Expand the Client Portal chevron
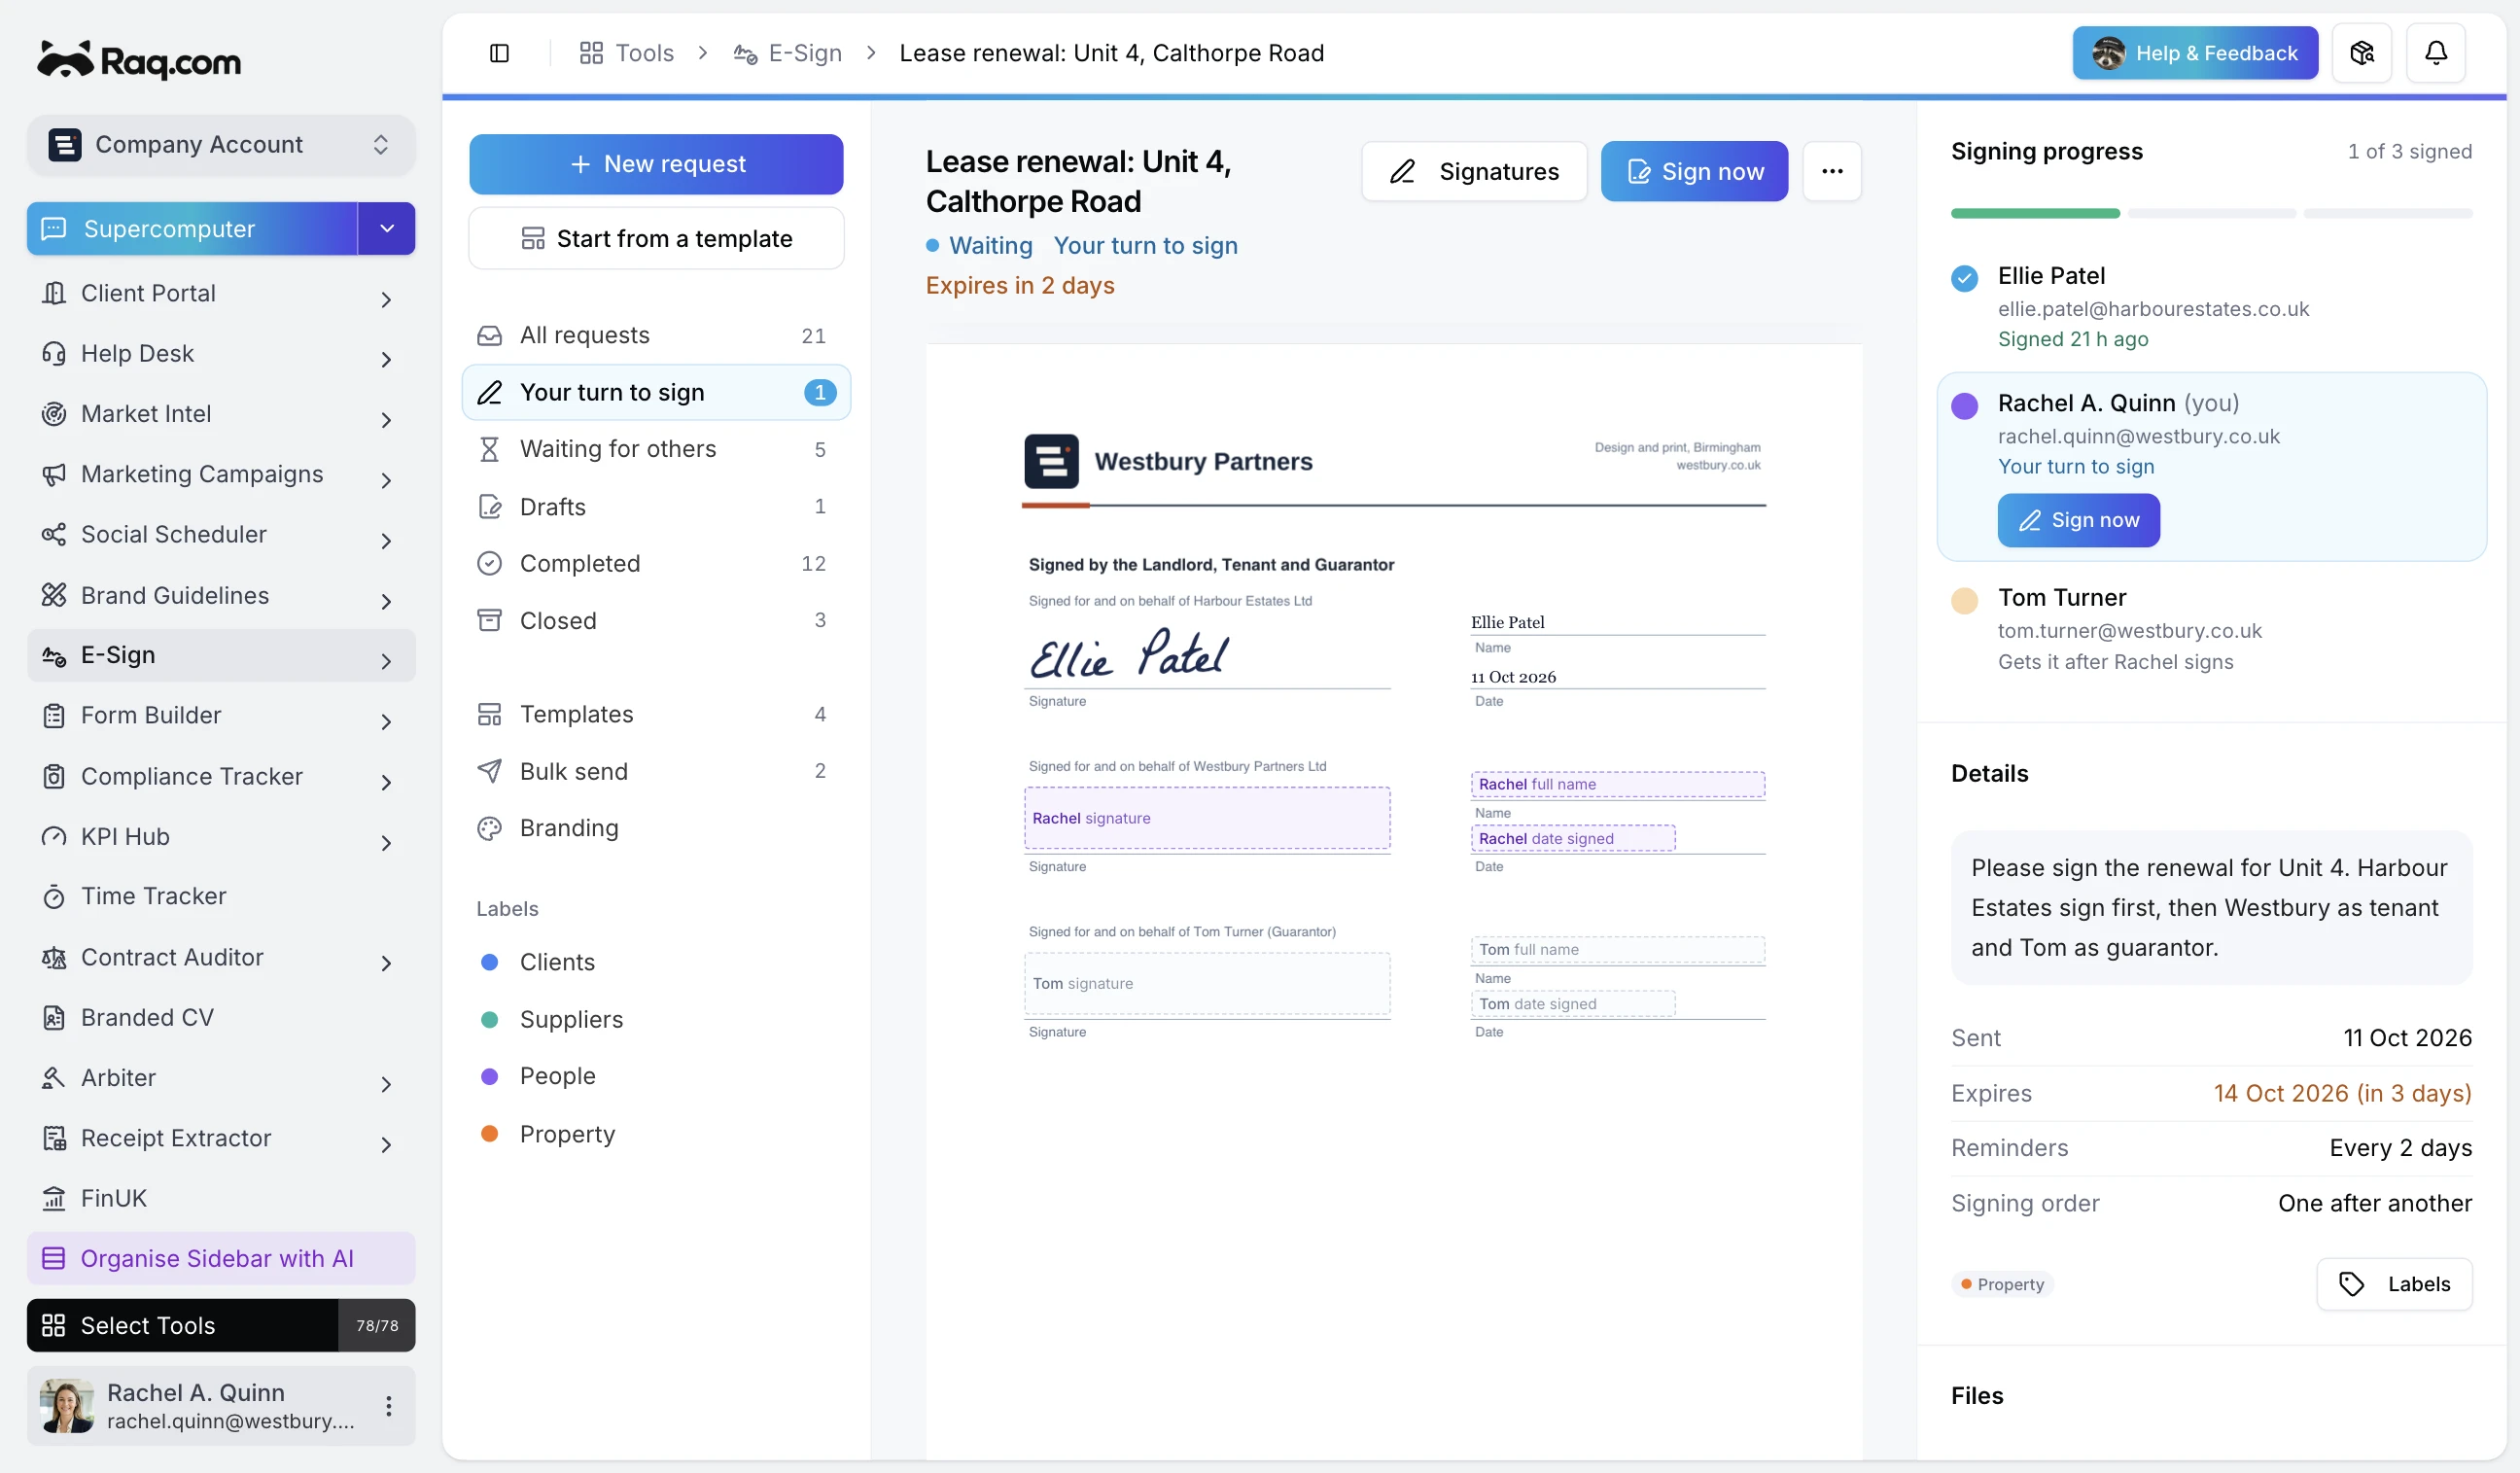The image size is (2520, 1473). (386, 299)
